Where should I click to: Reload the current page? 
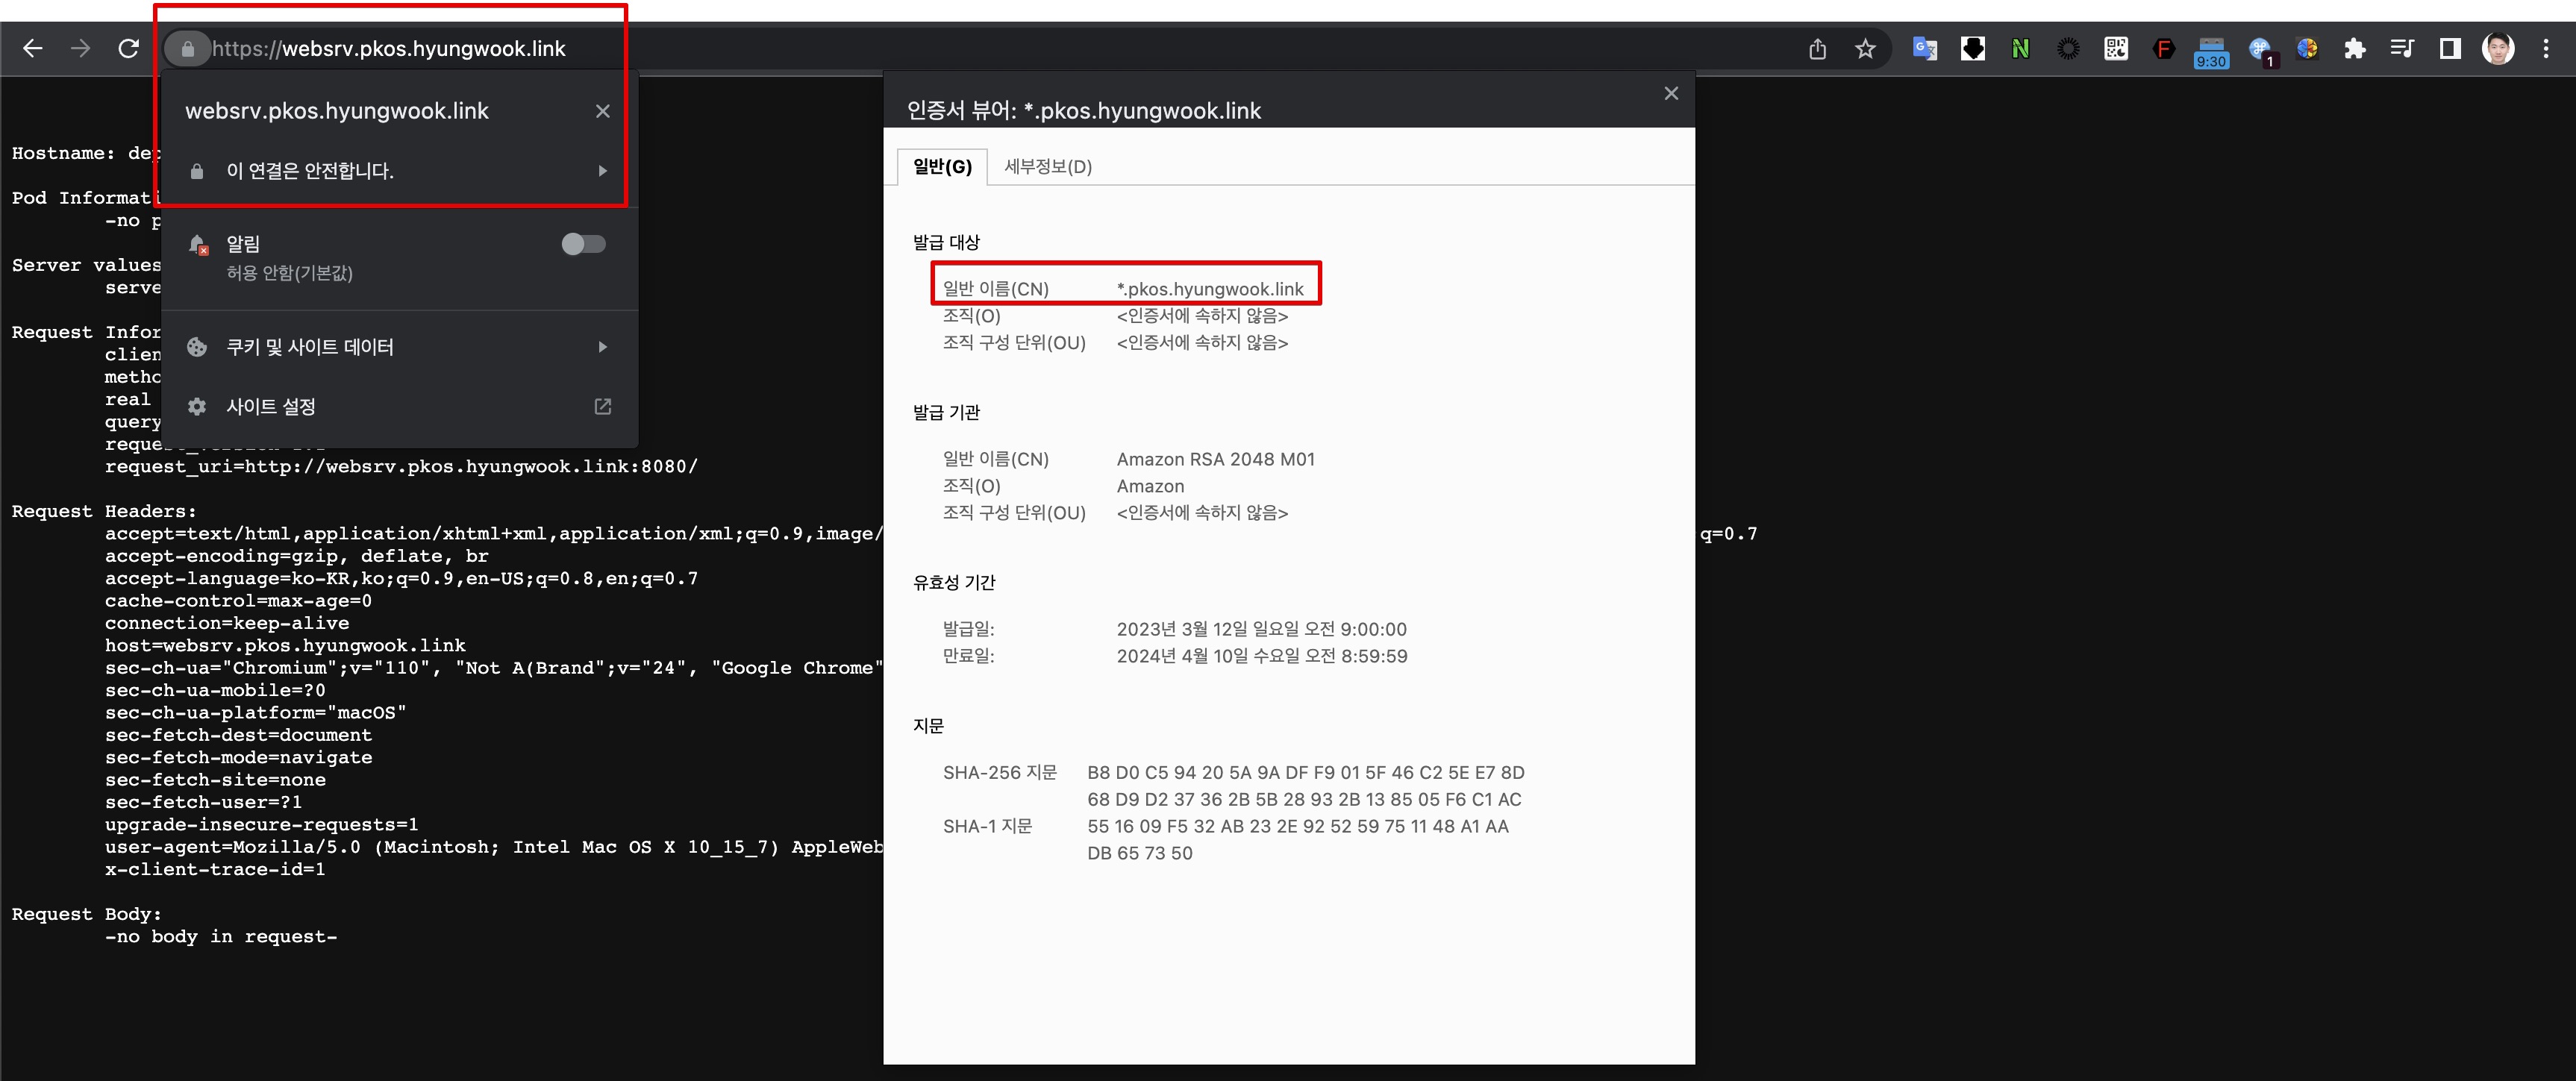point(128,48)
